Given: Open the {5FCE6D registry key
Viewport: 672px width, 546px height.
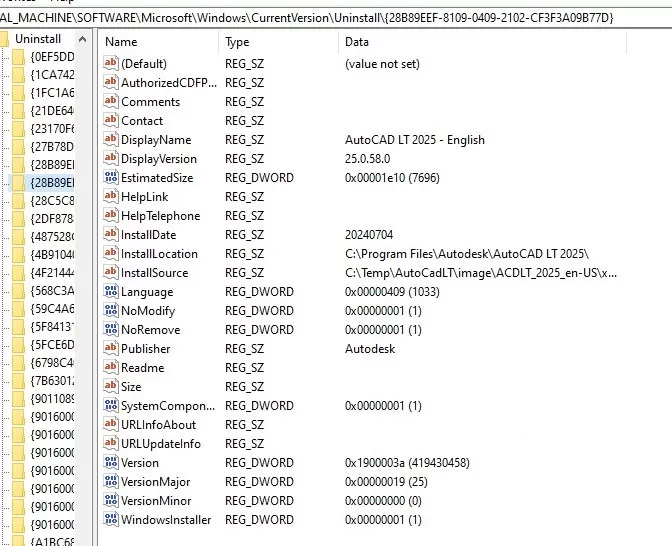Looking at the screenshot, I should [52, 345].
